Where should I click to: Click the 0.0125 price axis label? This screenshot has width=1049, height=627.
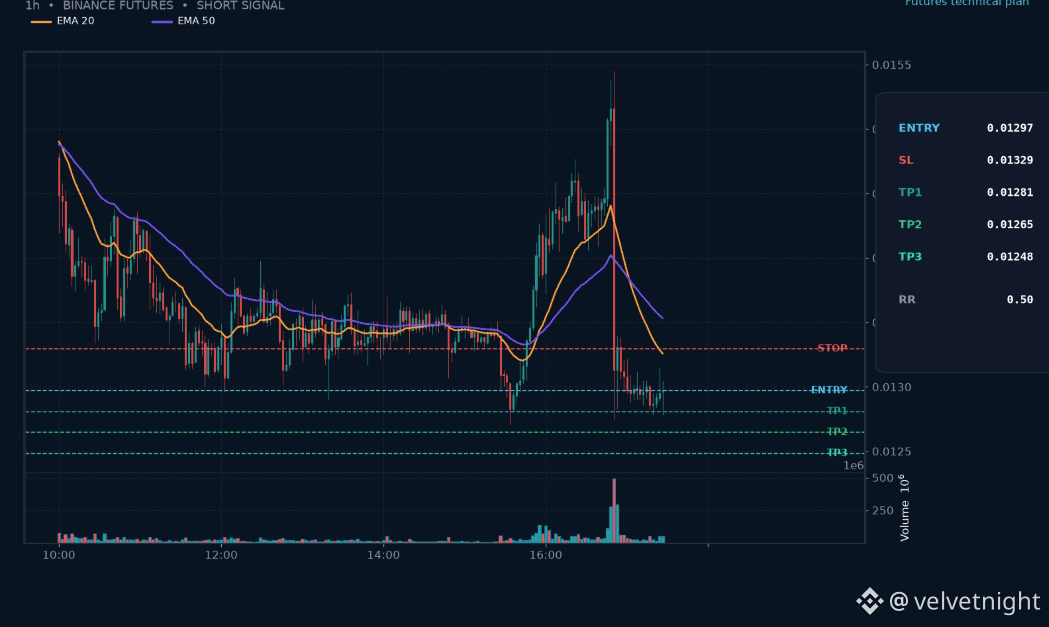[x=891, y=452]
